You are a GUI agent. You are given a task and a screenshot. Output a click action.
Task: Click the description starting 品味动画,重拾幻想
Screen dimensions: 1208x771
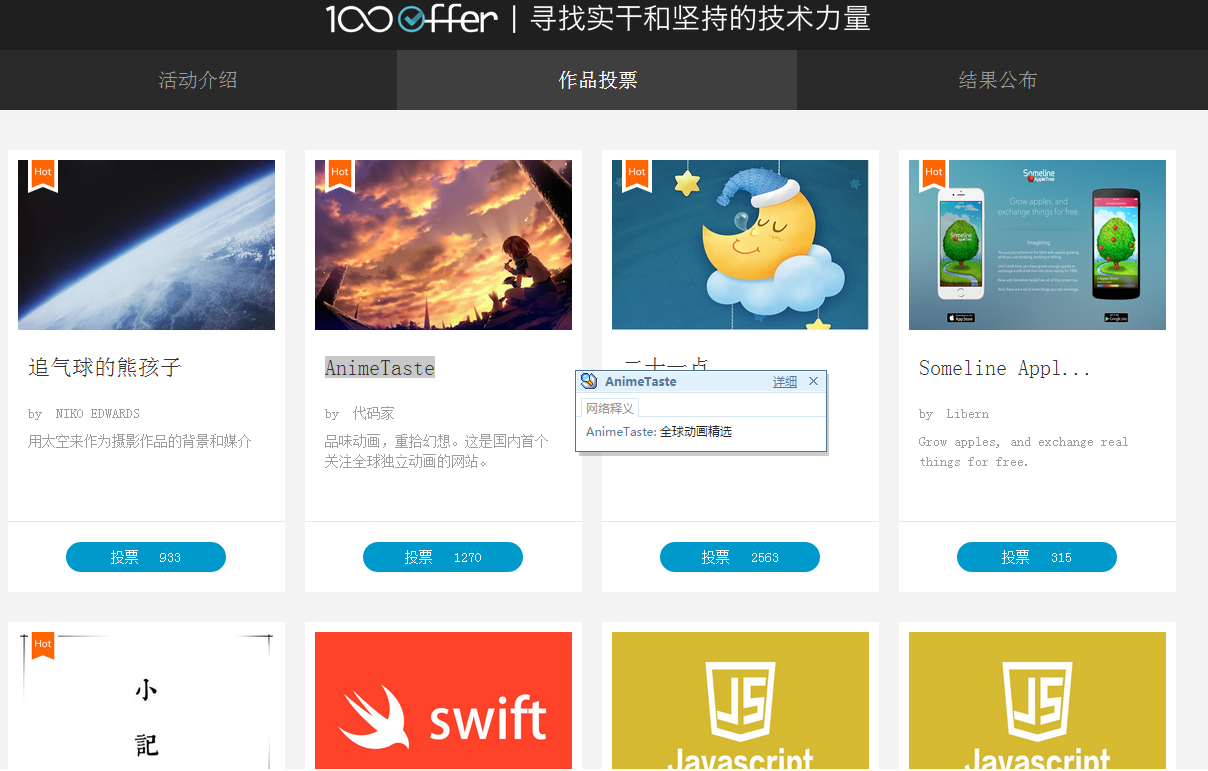tap(437, 451)
